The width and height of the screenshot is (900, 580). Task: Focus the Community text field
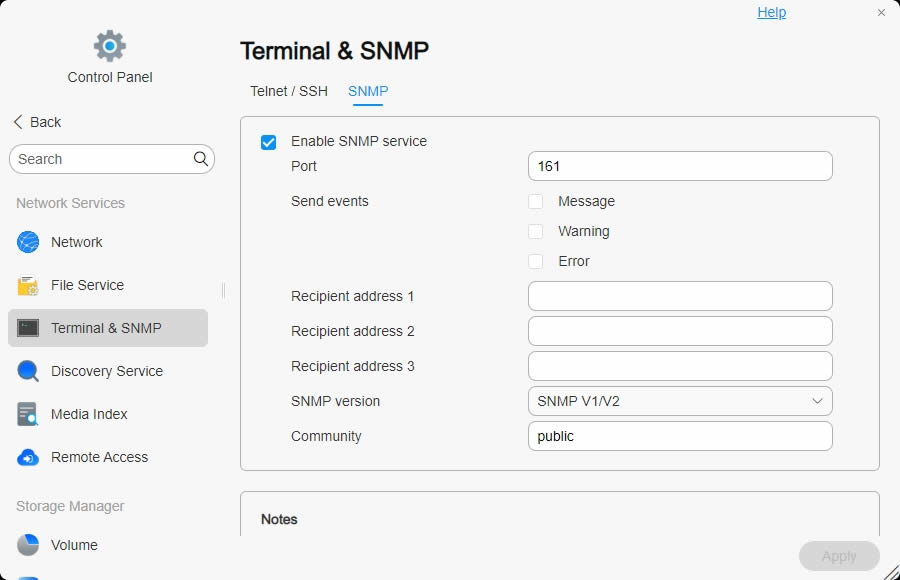[x=680, y=436]
